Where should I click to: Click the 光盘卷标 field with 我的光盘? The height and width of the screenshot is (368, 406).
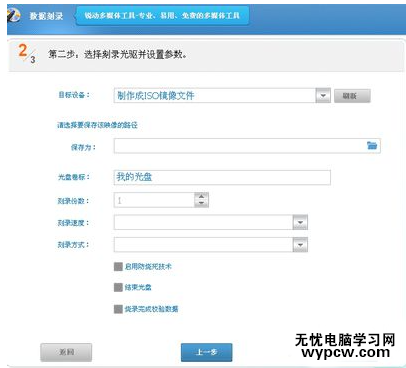[x=222, y=177]
